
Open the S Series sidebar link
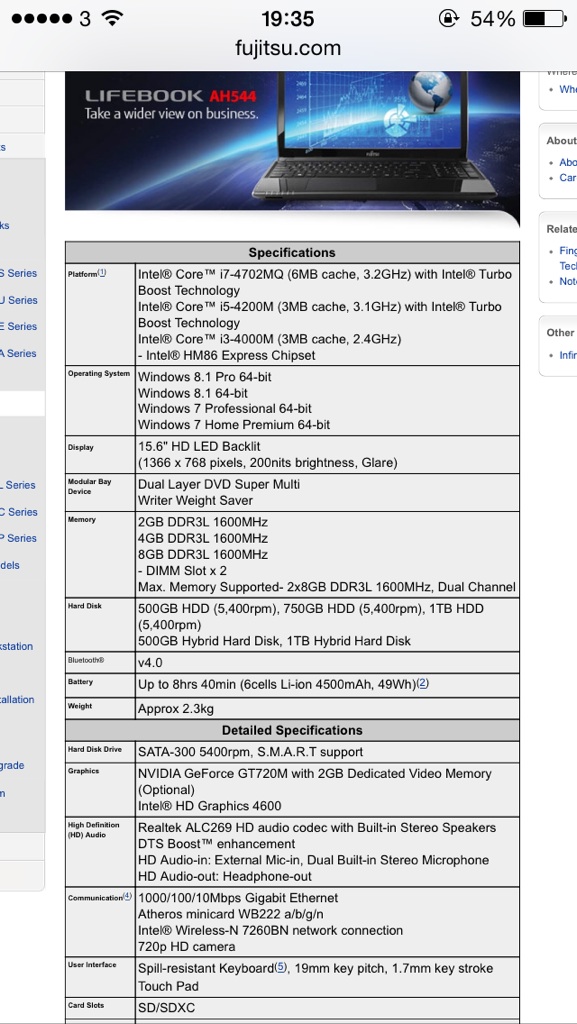(18, 273)
